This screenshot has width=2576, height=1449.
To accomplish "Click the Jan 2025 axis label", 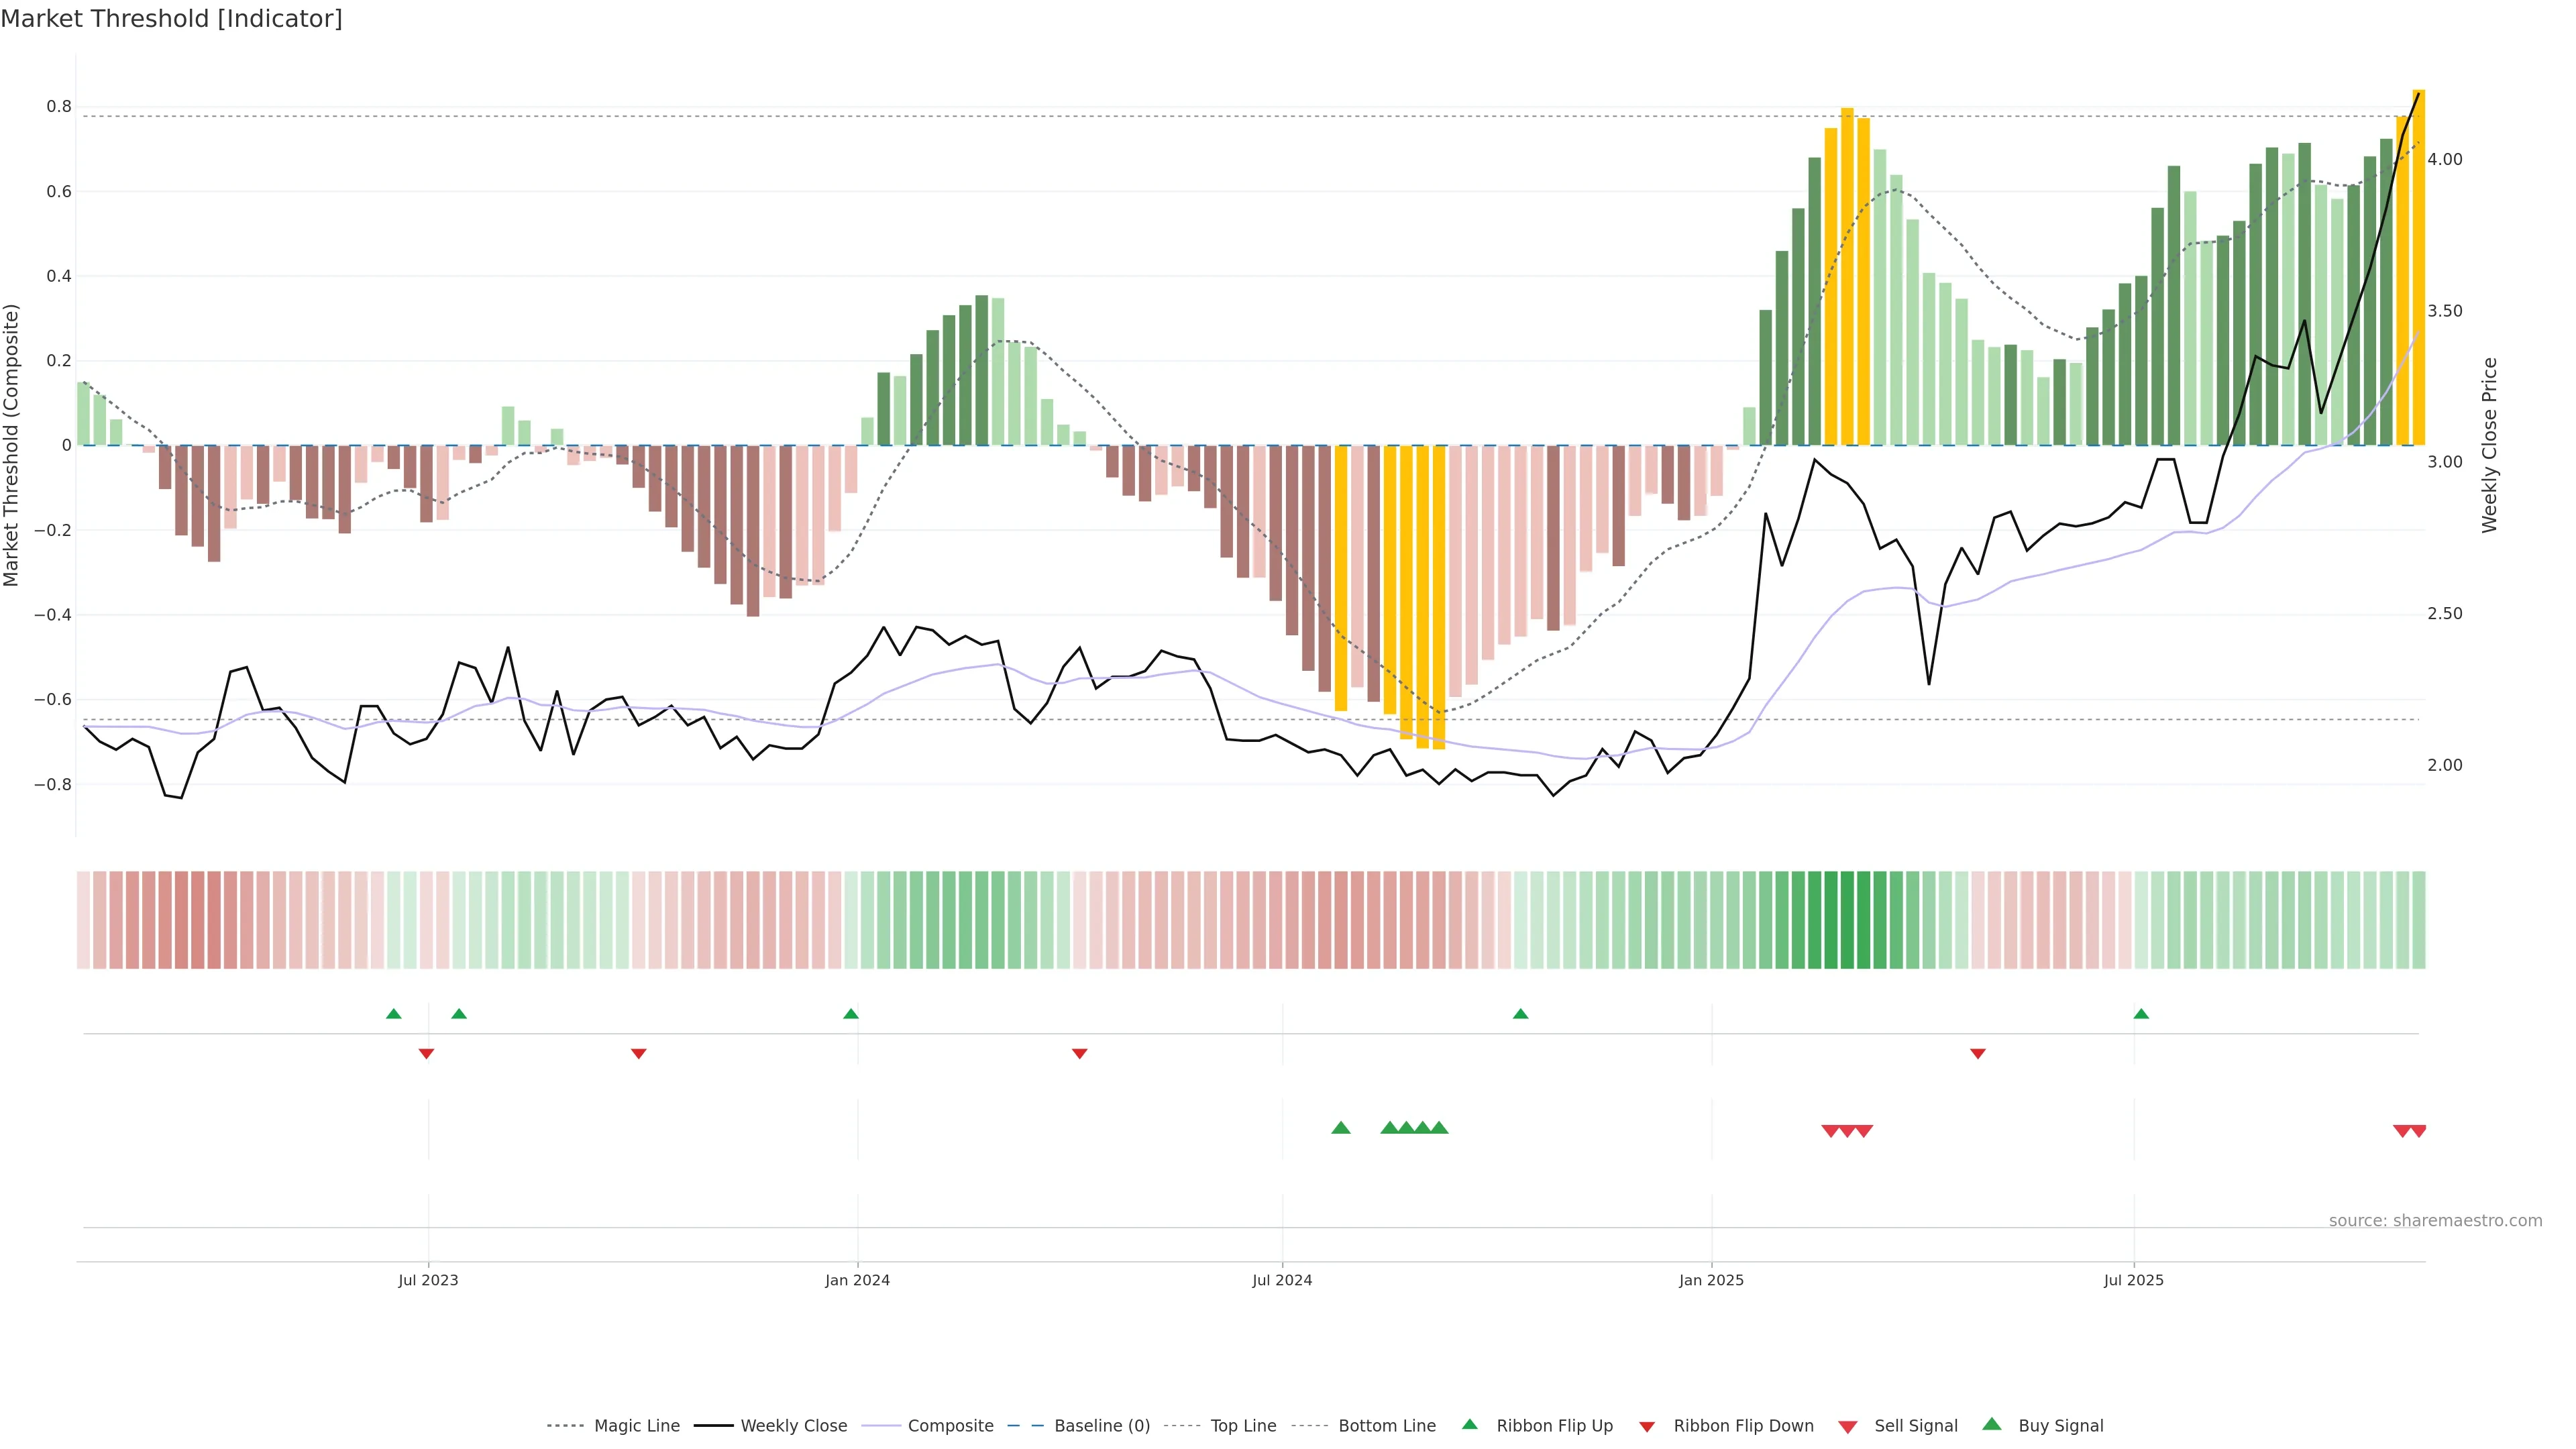I will click(1711, 1280).
